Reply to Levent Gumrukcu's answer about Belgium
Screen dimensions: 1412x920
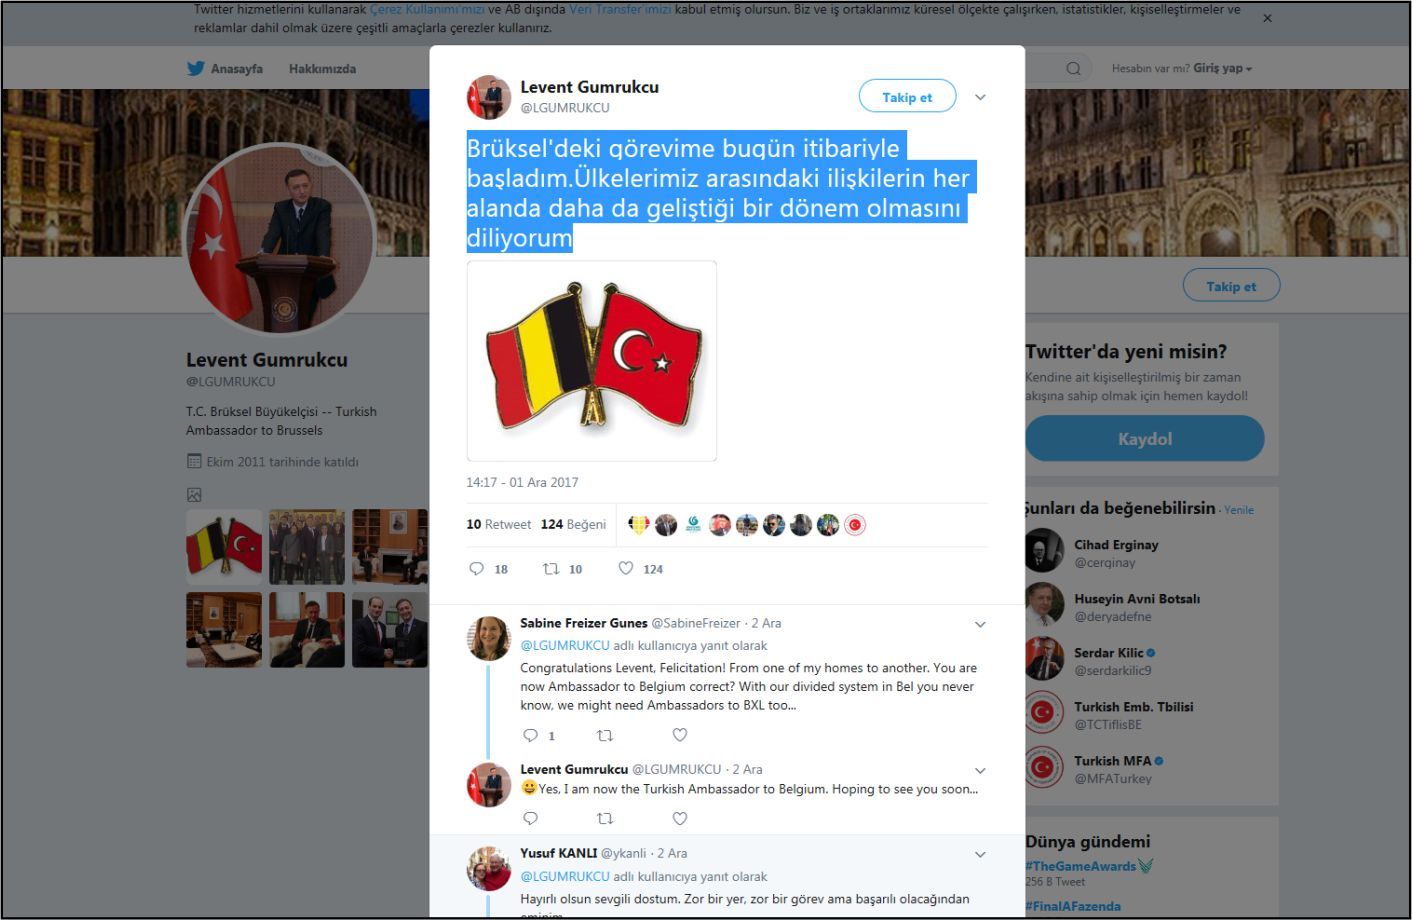(531, 818)
